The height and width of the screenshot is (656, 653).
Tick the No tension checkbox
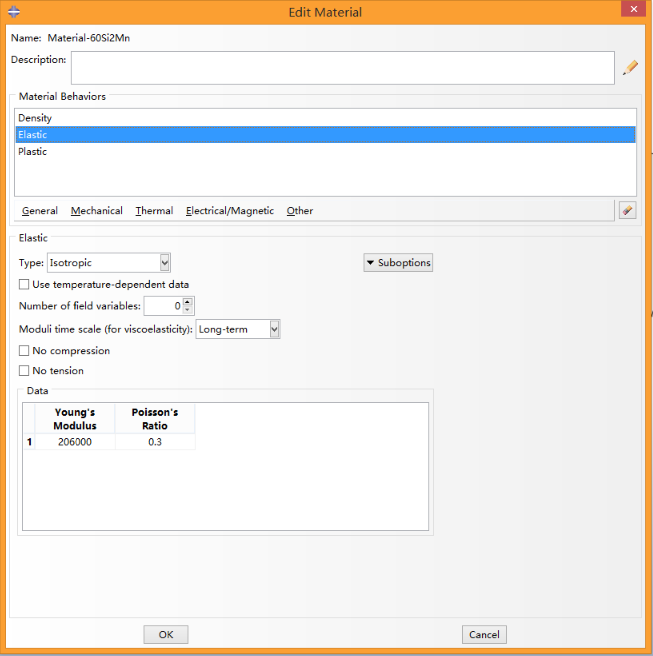tap(24, 371)
